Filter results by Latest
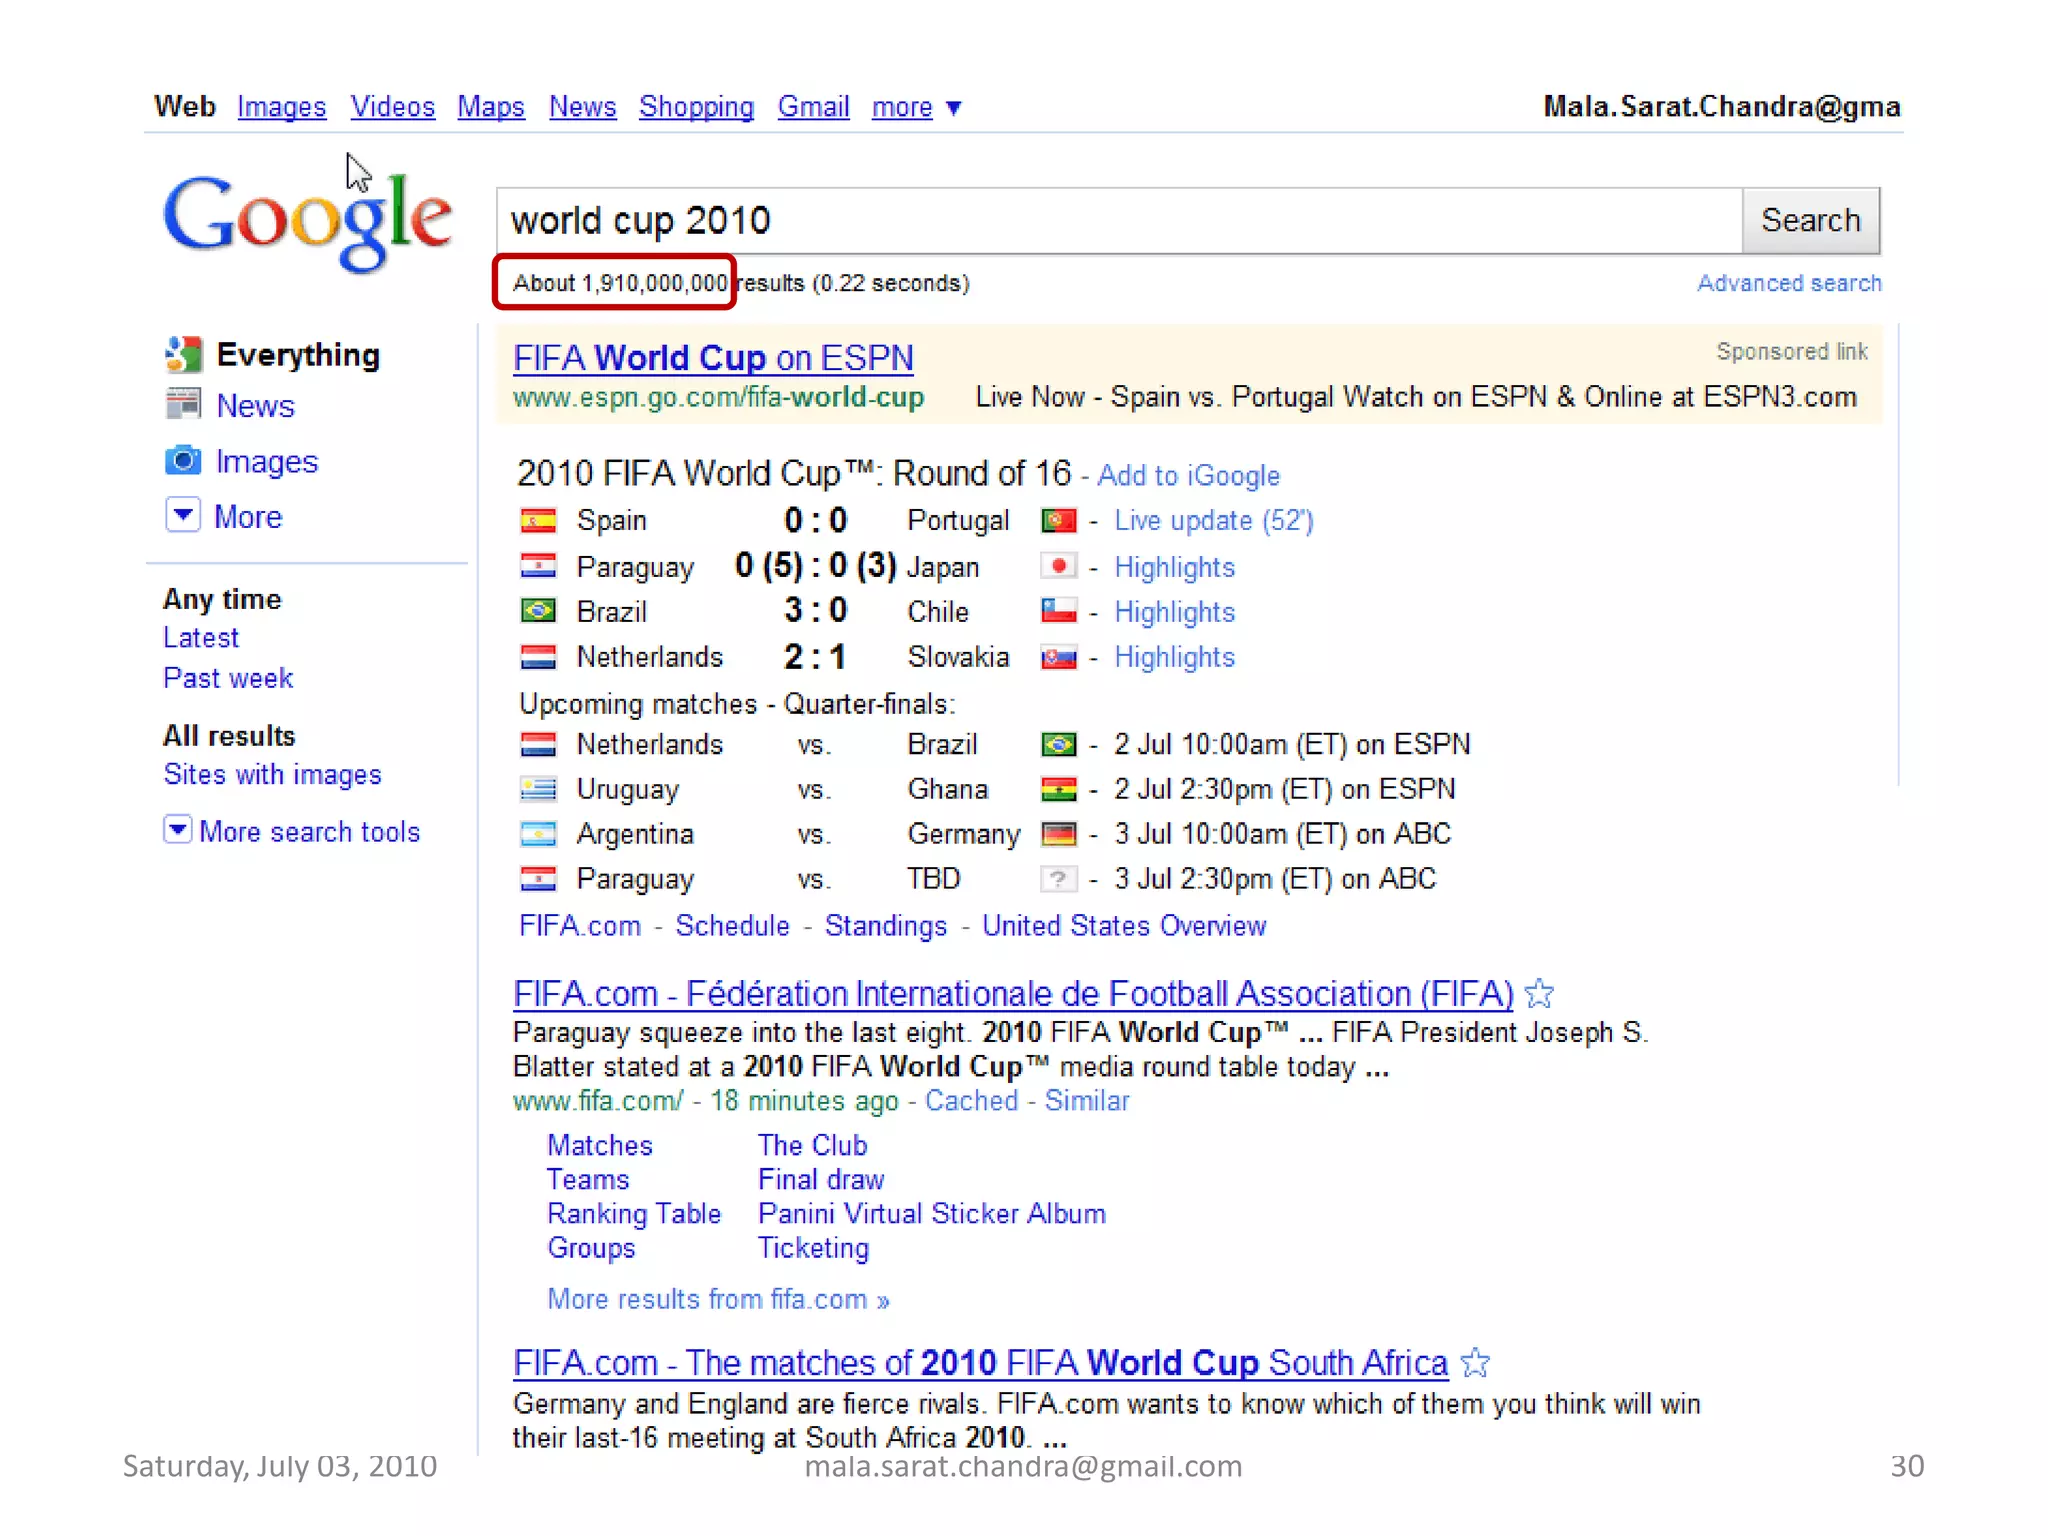The width and height of the screenshot is (2048, 1536). (201, 638)
